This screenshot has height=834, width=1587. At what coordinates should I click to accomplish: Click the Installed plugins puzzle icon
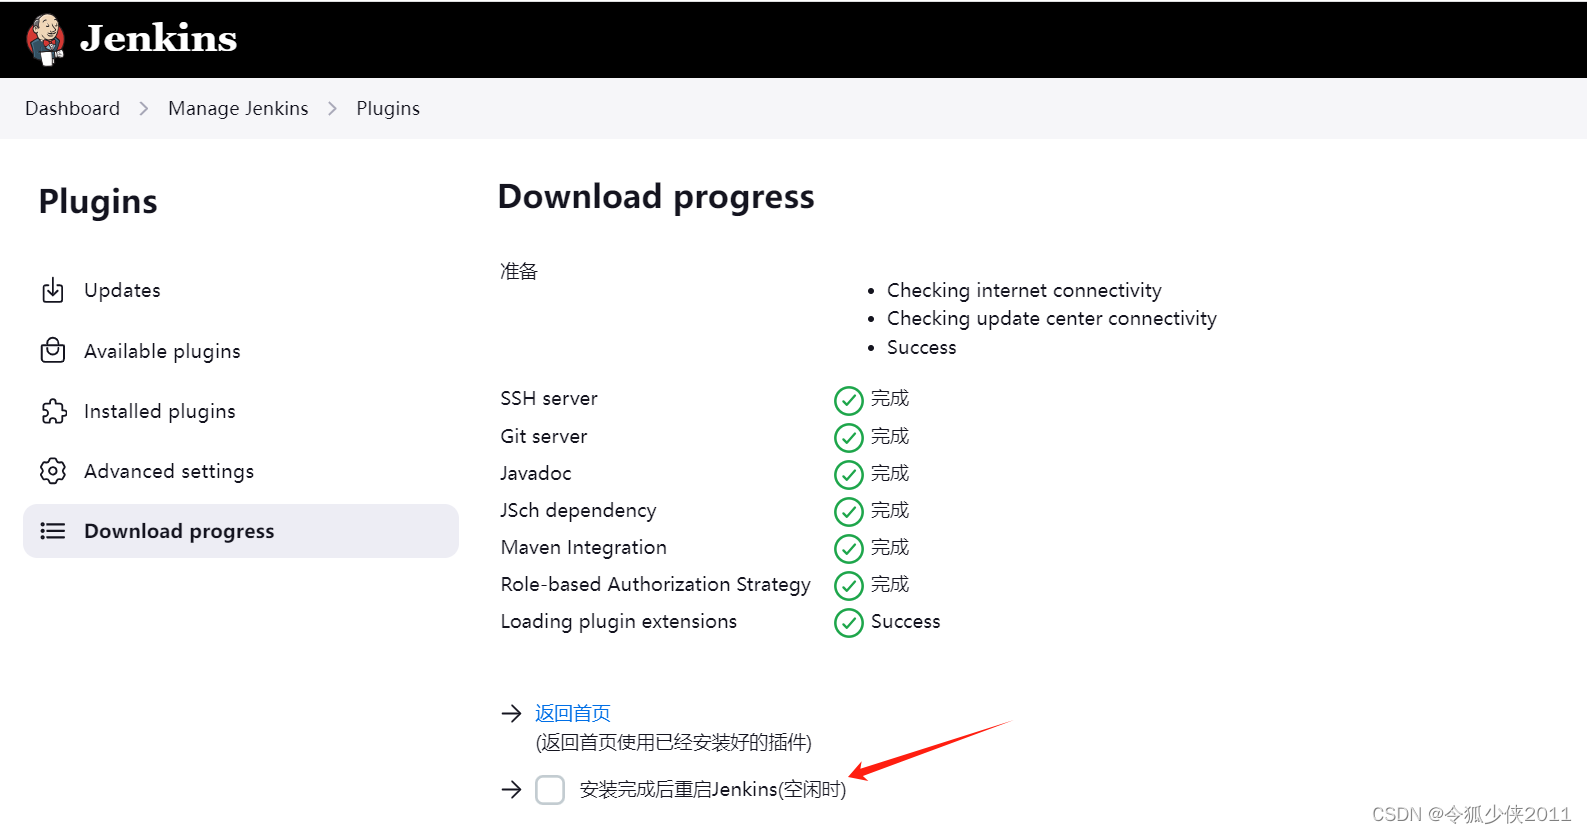[x=53, y=411]
